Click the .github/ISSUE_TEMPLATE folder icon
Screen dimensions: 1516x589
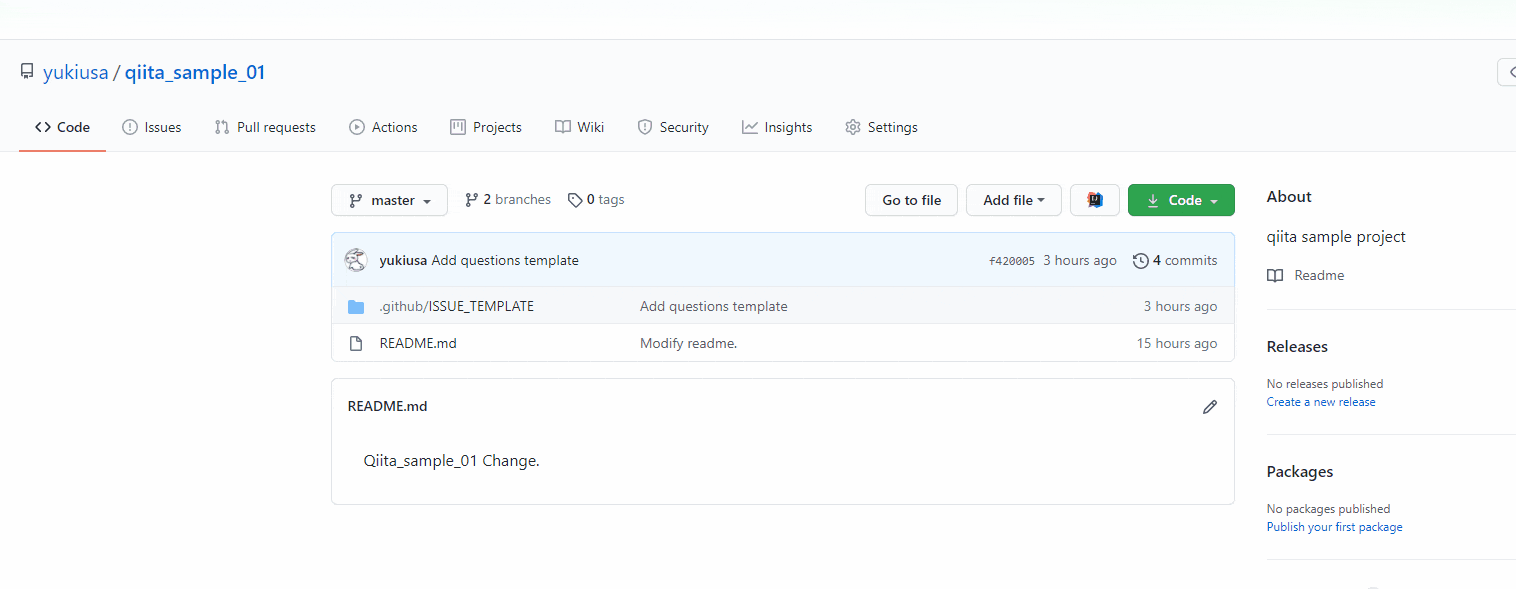pyautogui.click(x=356, y=306)
